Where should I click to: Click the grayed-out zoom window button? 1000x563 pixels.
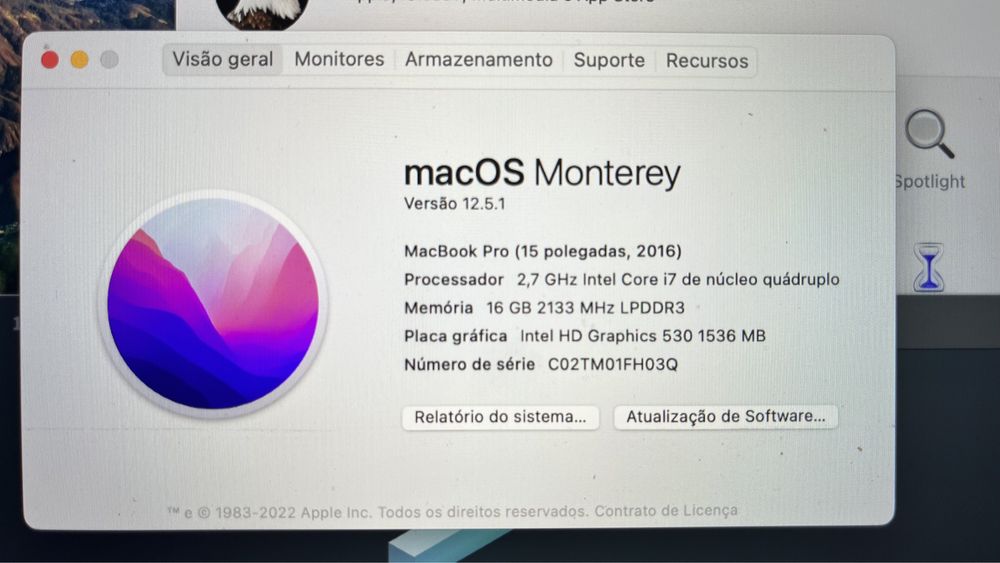coord(110,59)
